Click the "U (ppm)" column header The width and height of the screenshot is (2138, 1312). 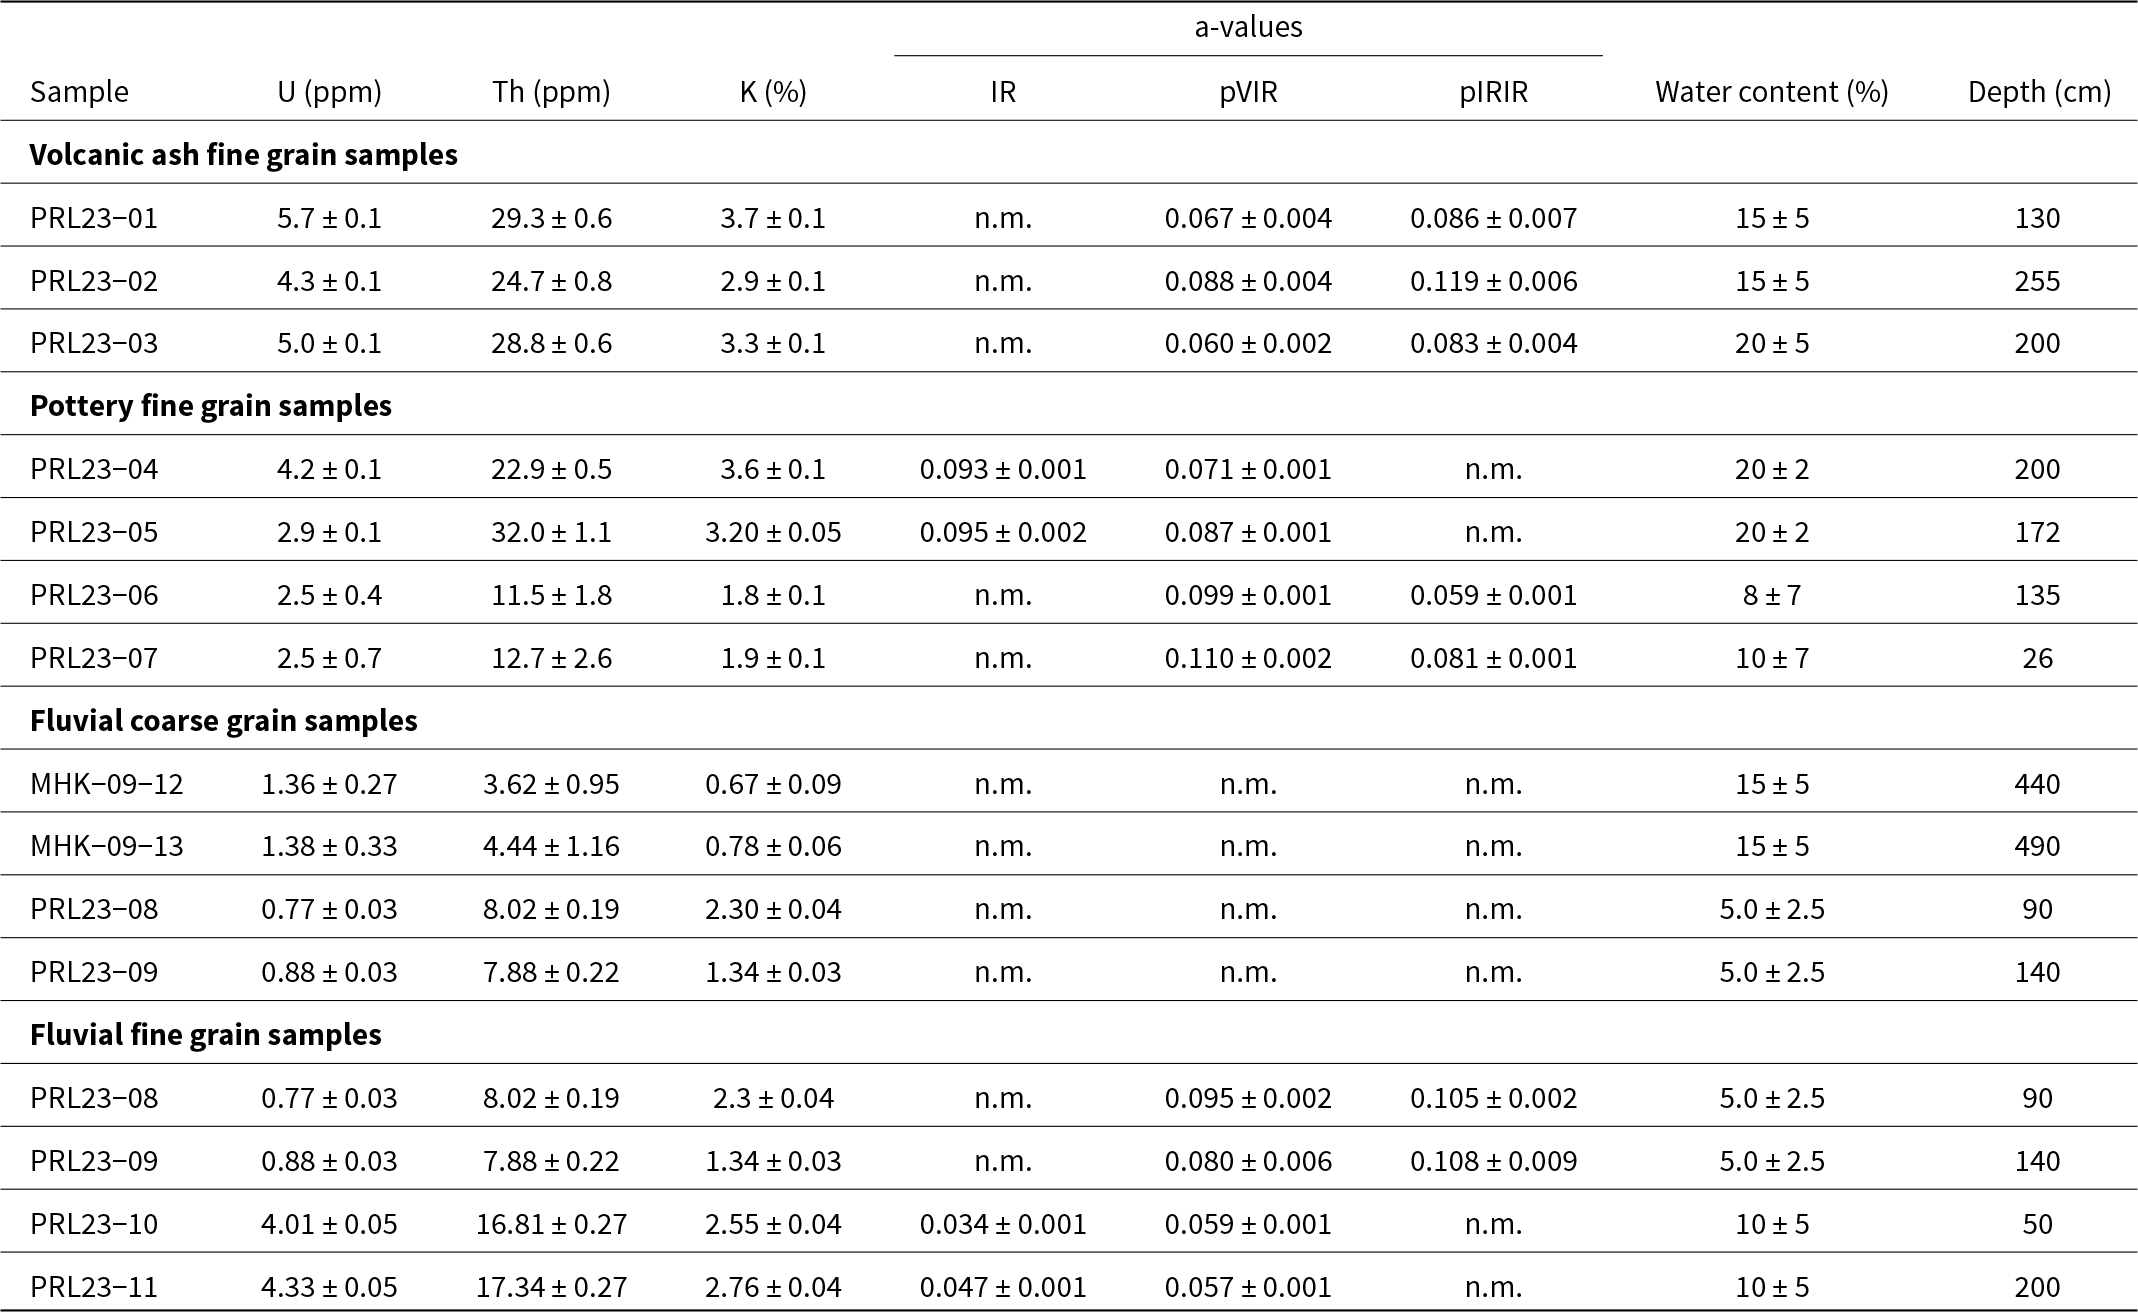click(x=329, y=92)
